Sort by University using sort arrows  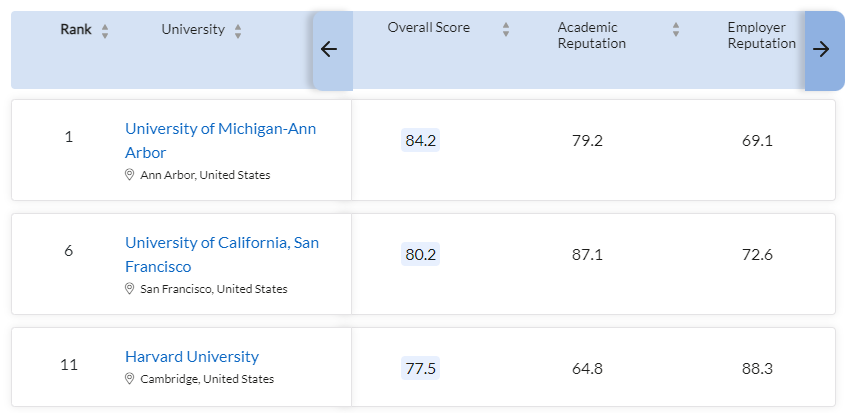click(238, 31)
